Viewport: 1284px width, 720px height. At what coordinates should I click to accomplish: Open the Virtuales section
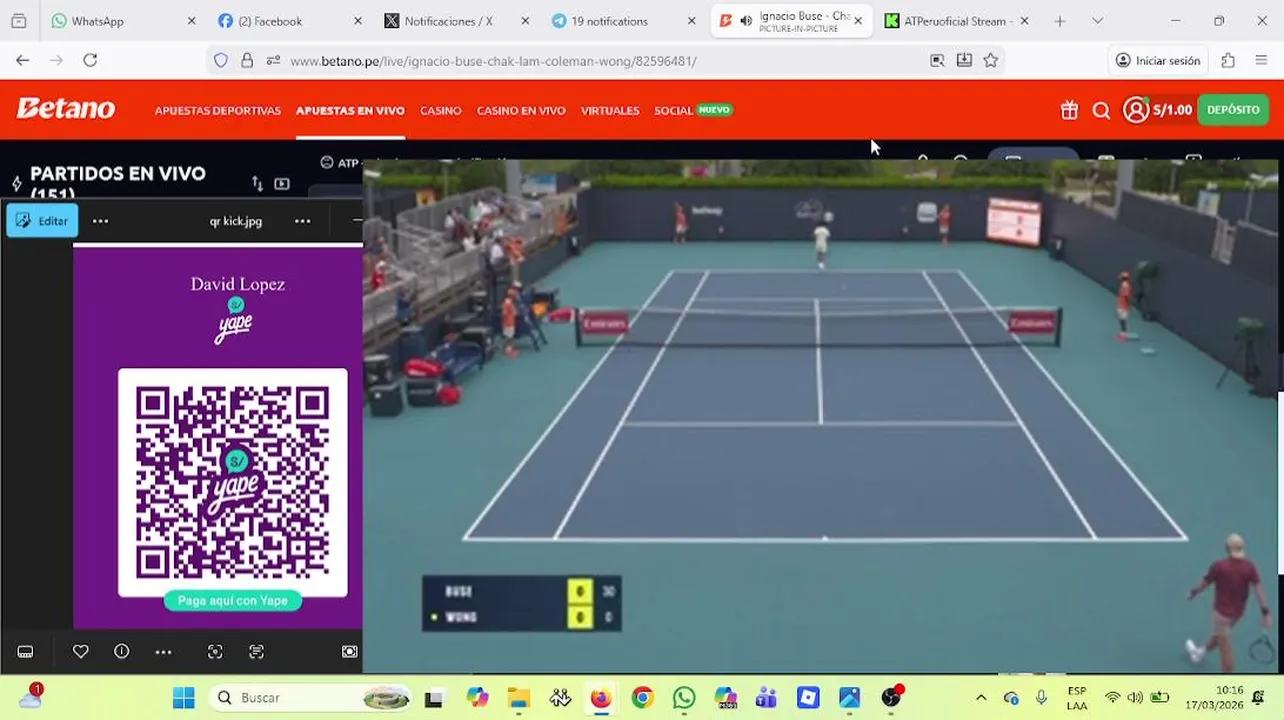point(610,110)
